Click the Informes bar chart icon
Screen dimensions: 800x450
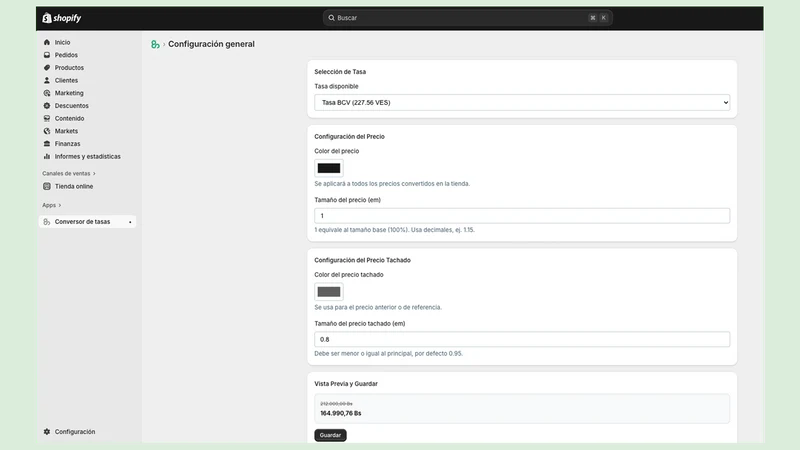(x=47, y=157)
